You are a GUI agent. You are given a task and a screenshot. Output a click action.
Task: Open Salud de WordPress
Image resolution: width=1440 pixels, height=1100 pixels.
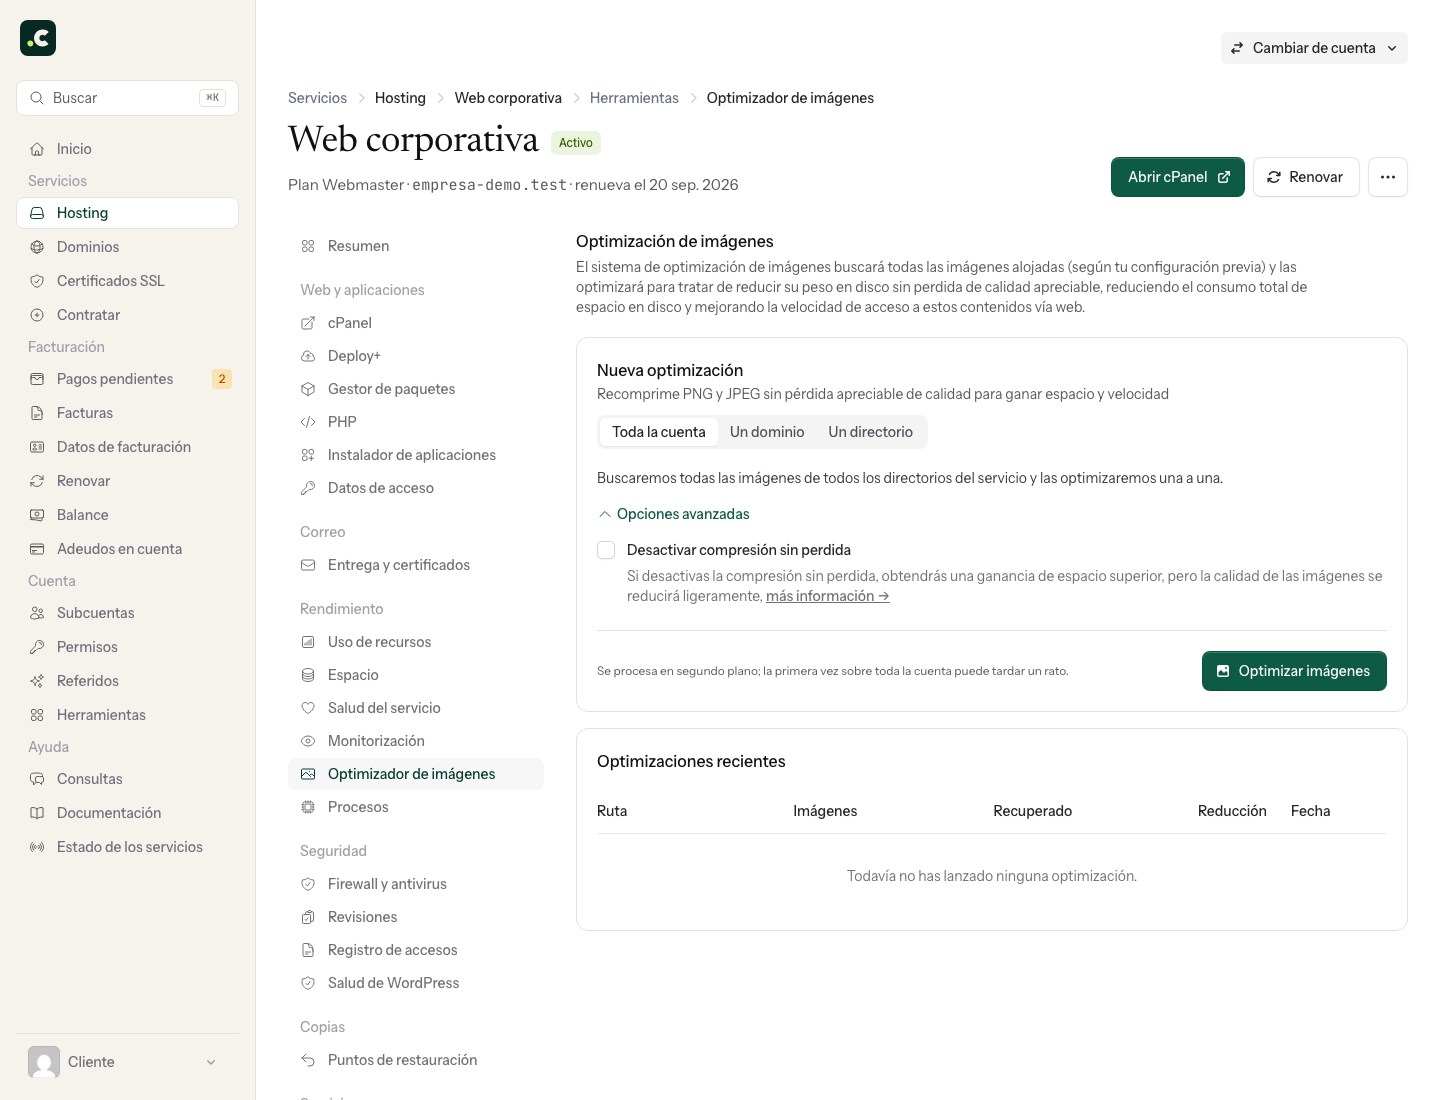pyautogui.click(x=416, y=983)
